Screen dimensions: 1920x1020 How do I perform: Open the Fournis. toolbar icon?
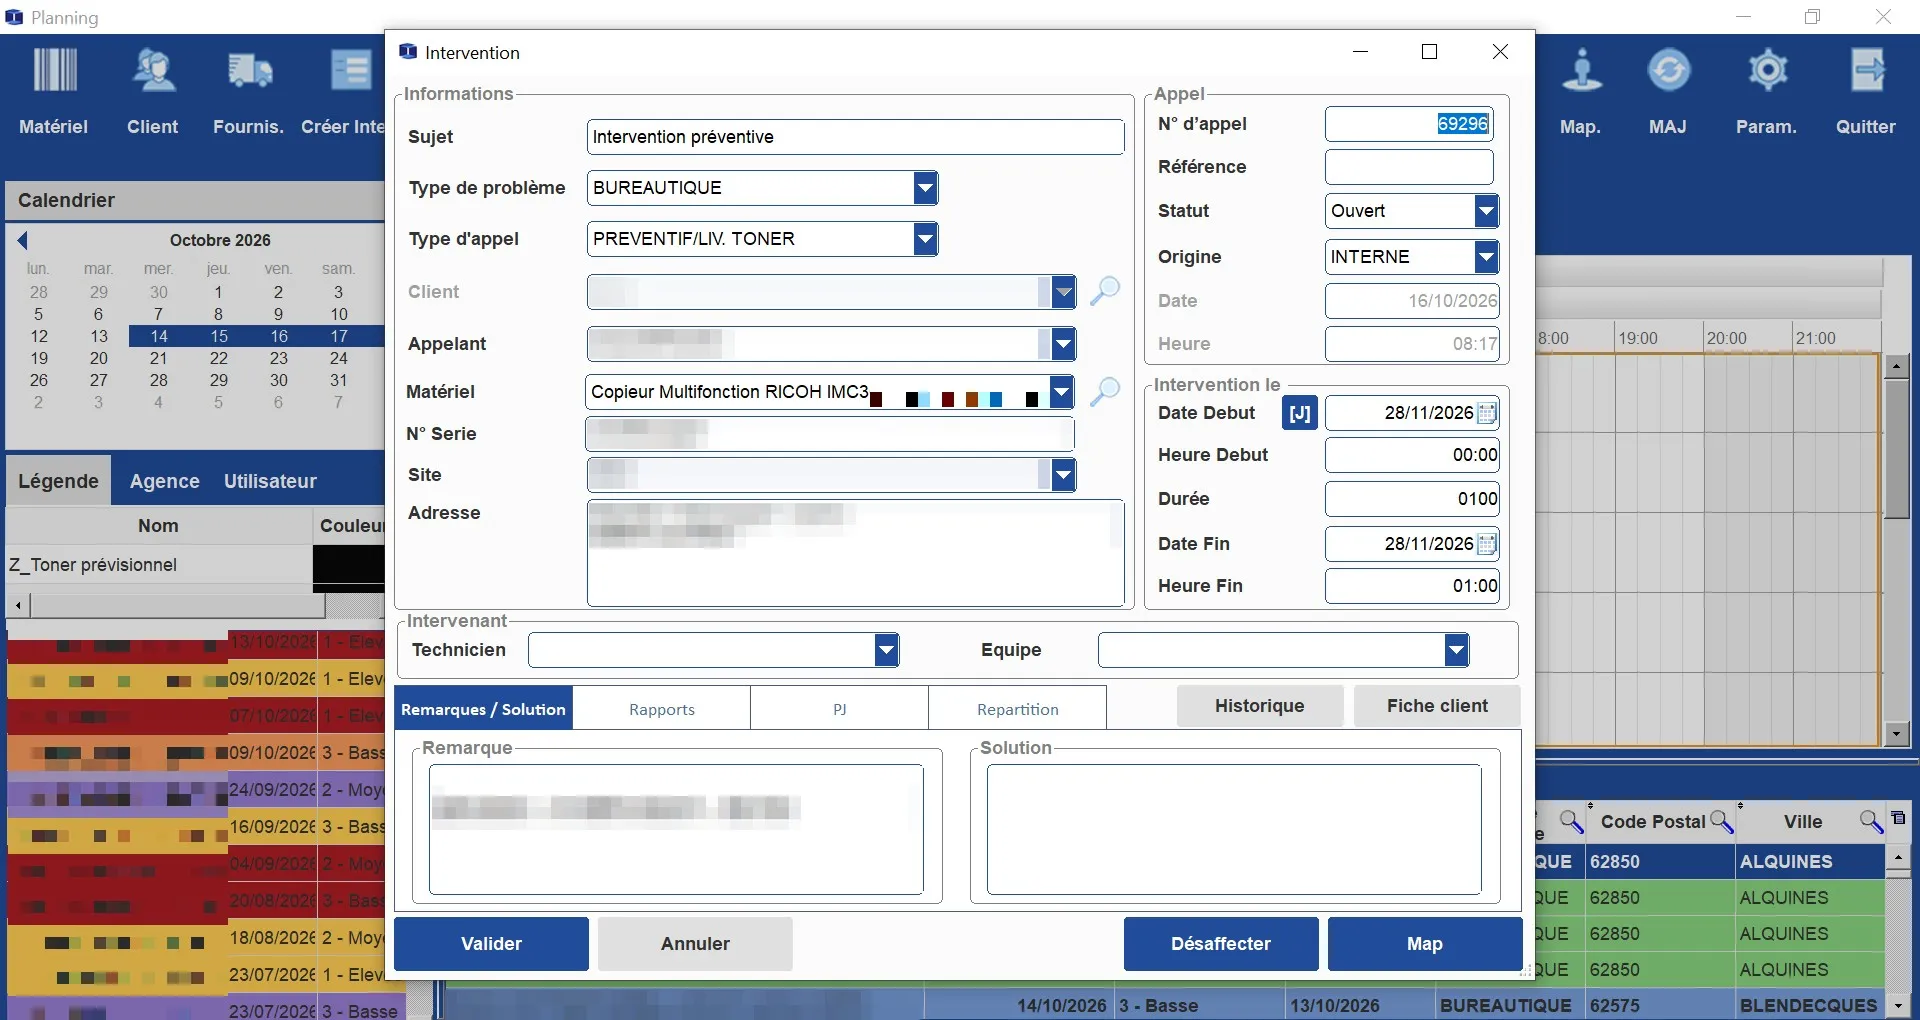click(249, 92)
